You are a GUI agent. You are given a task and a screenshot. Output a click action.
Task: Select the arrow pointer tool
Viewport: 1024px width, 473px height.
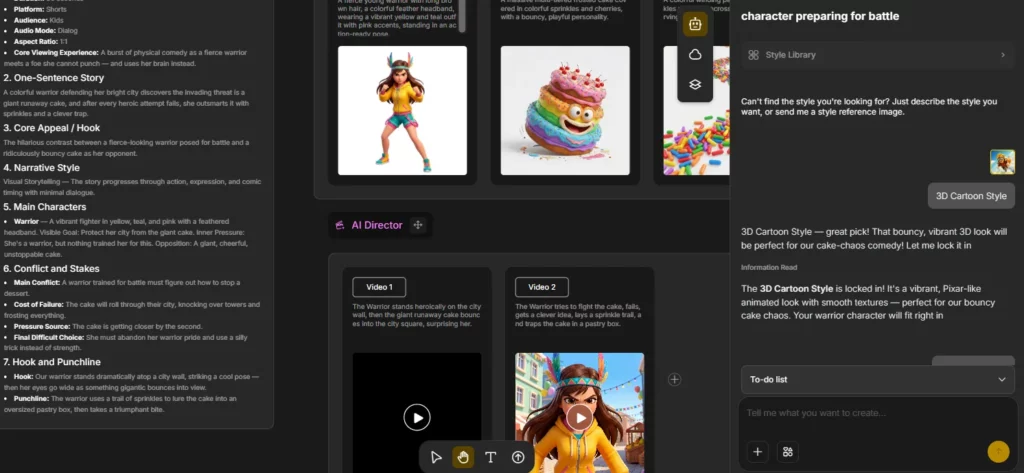click(x=436, y=457)
